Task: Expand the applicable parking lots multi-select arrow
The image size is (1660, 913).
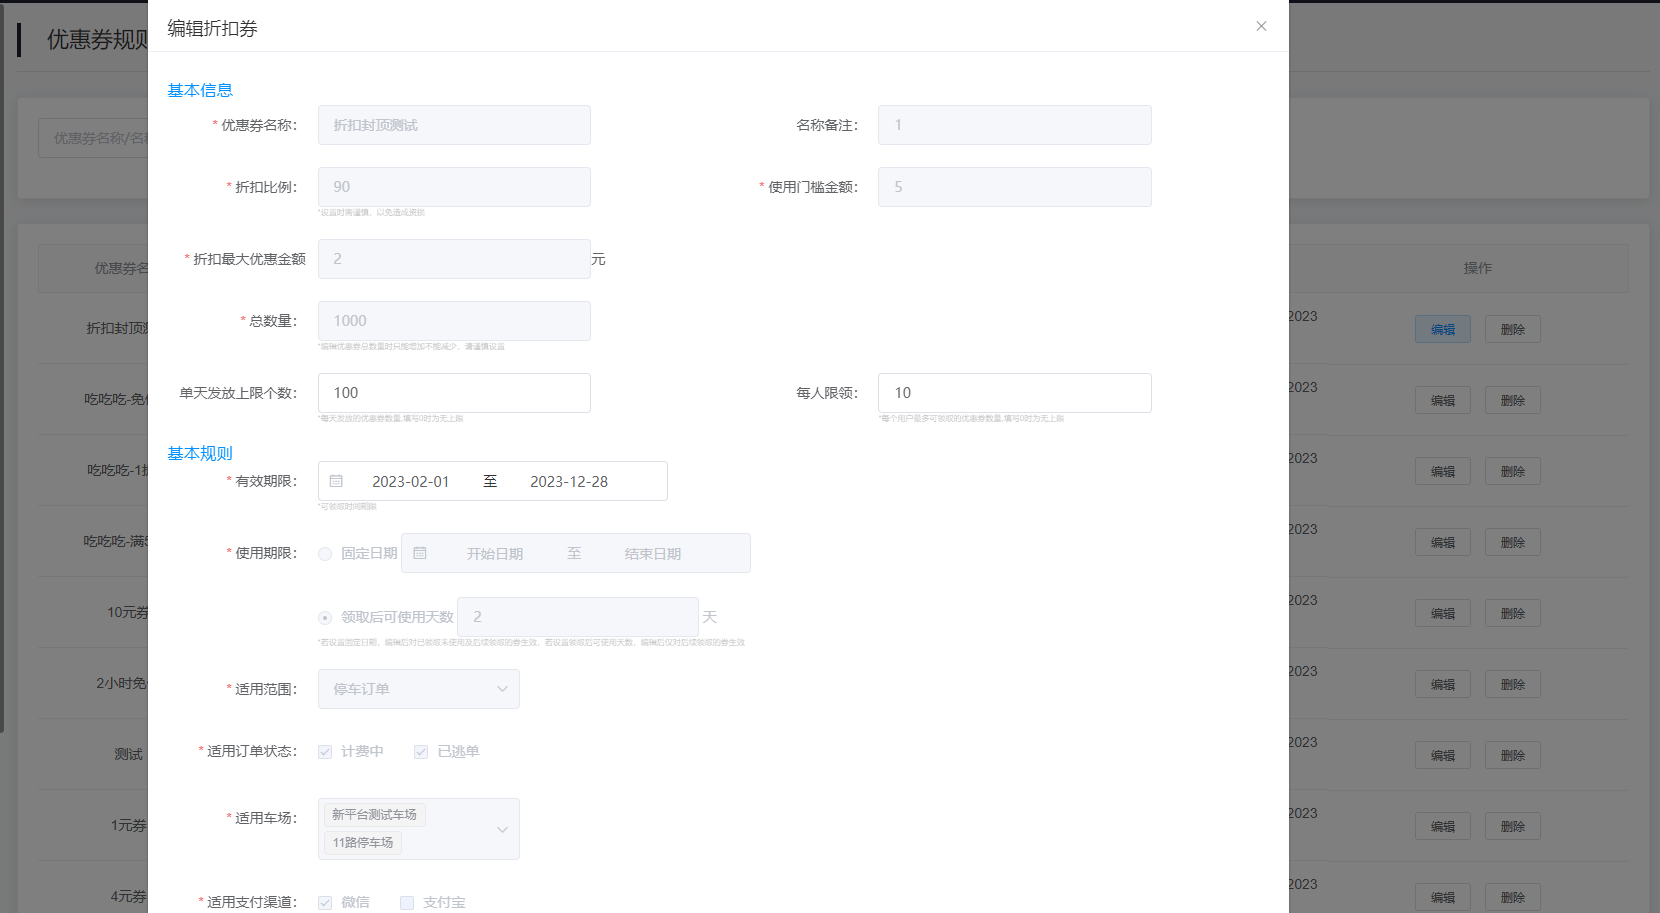Action: [502, 829]
